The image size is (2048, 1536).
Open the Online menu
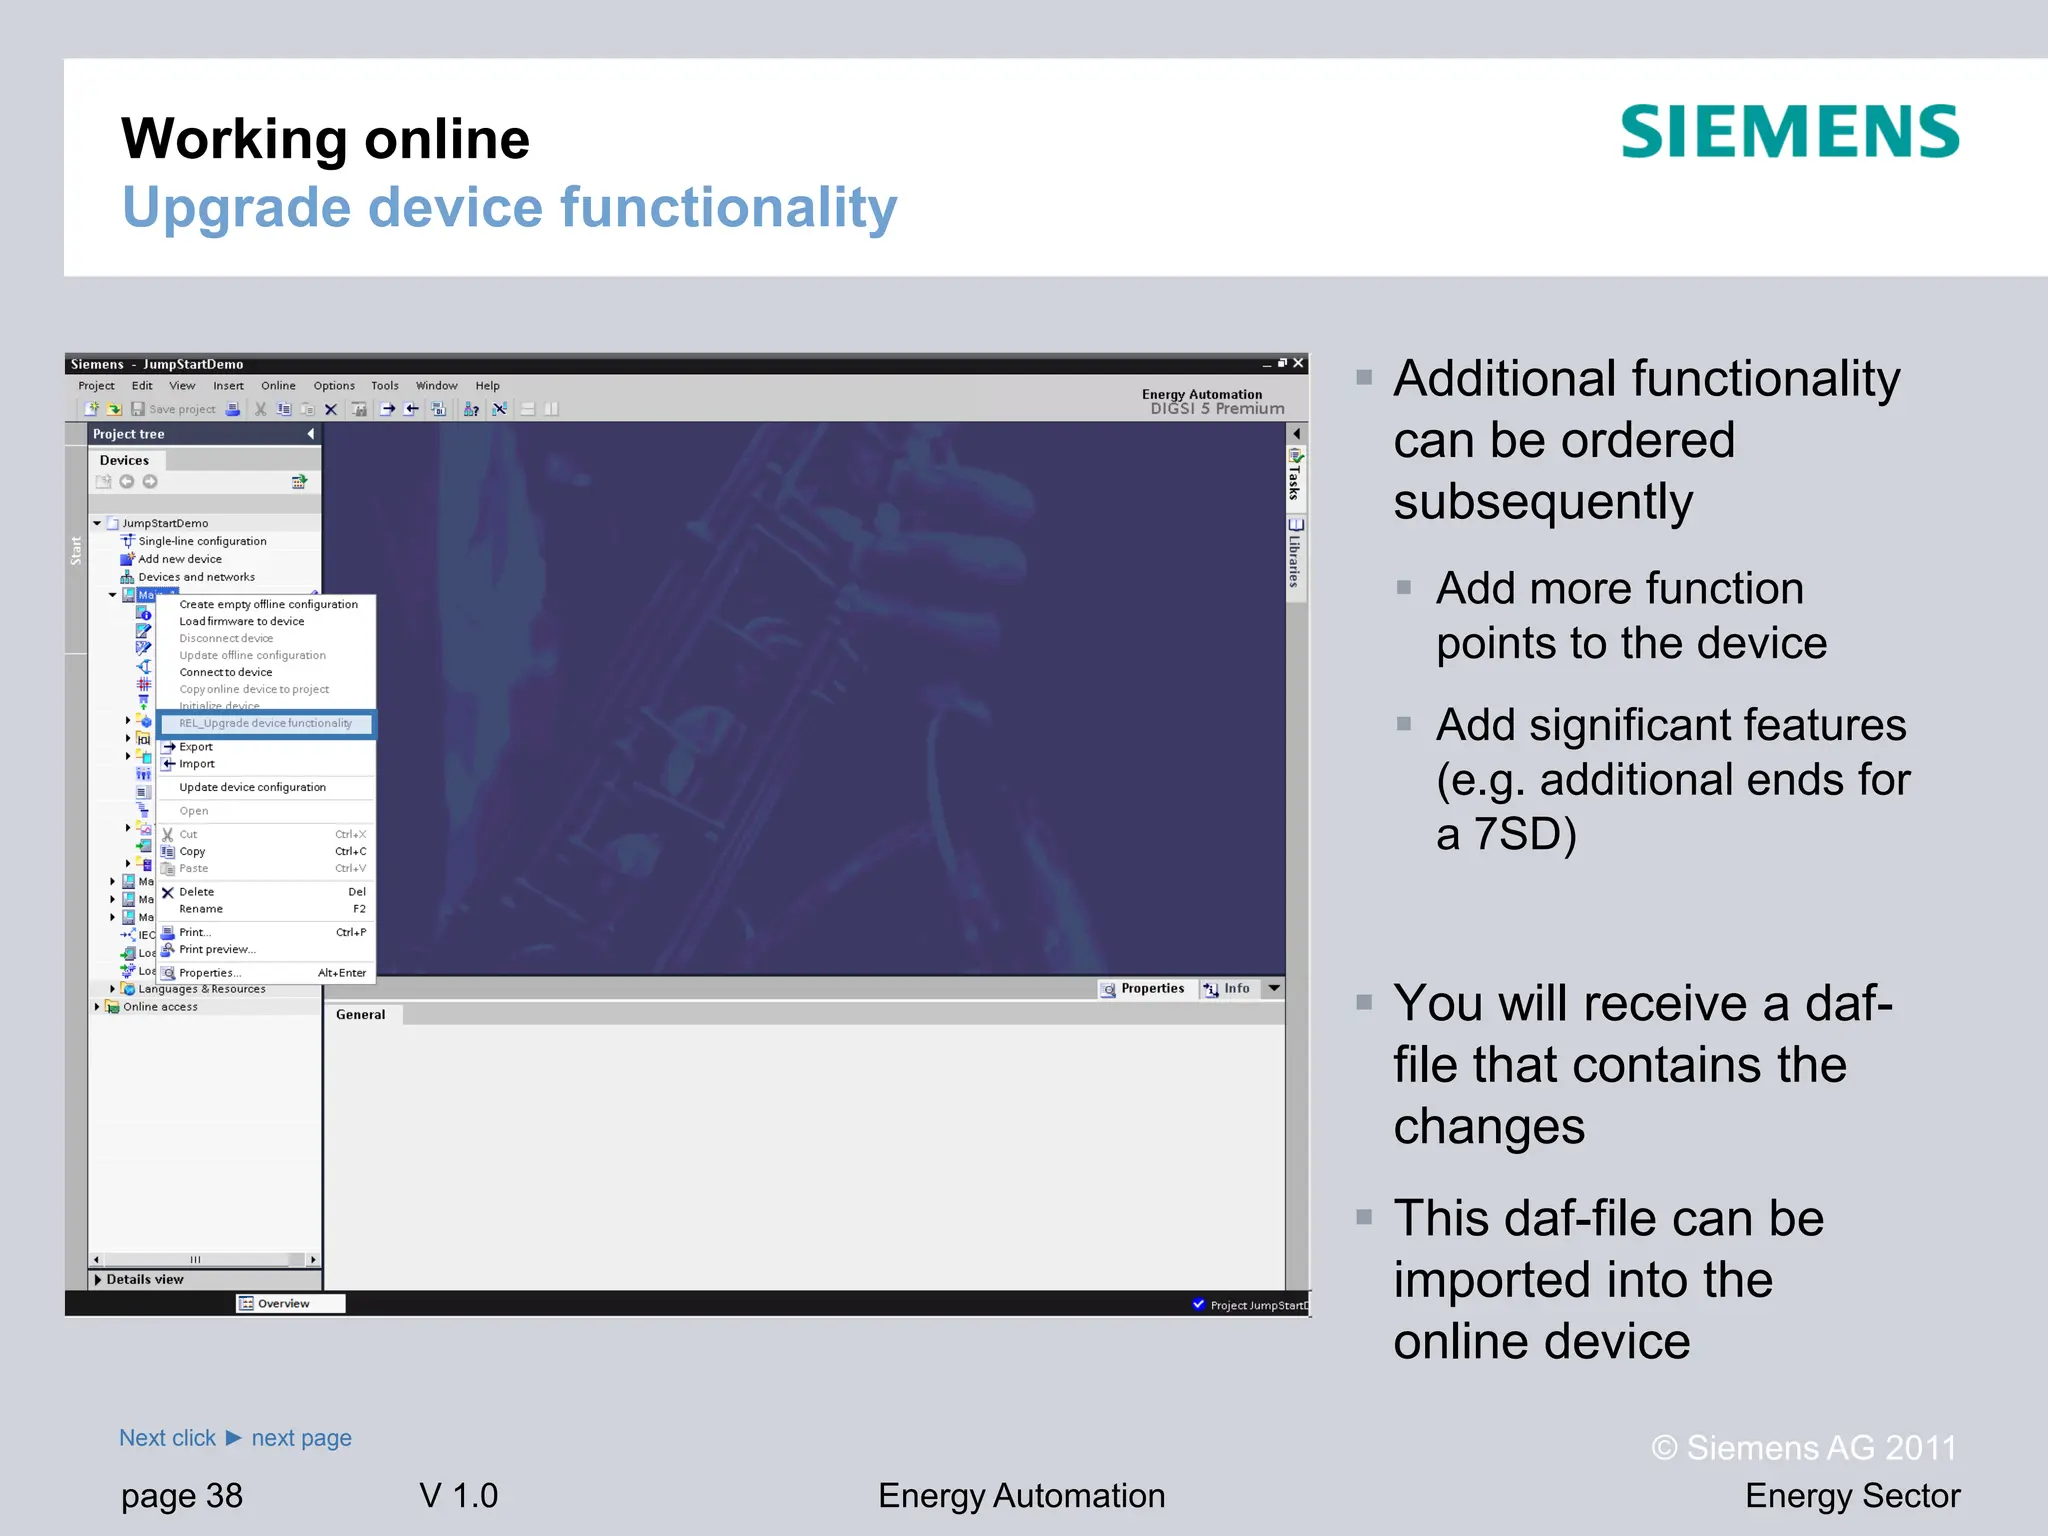pos(278,386)
